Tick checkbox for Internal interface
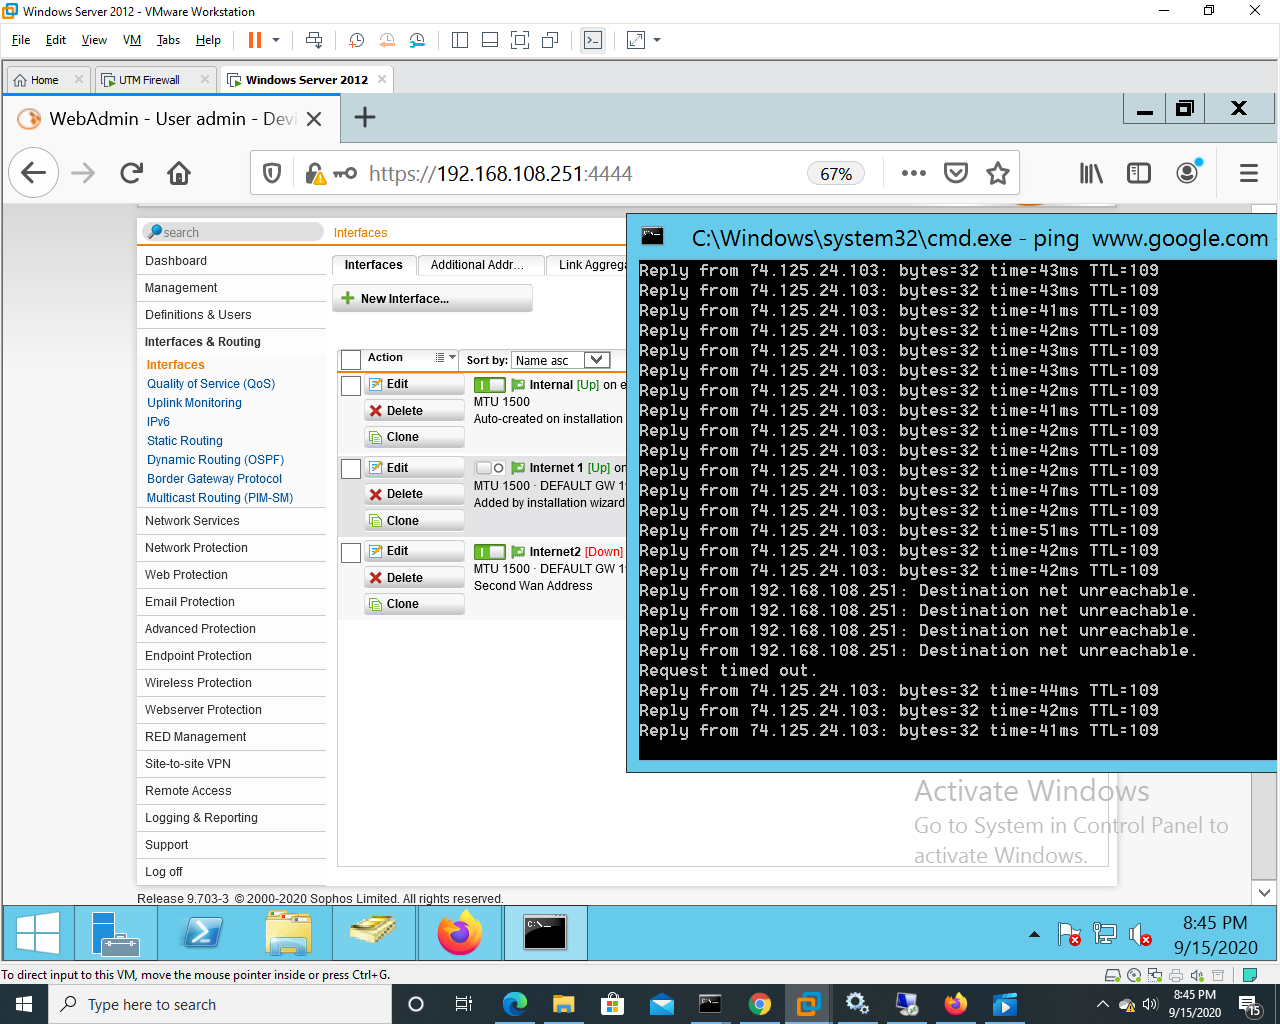Screen dimensions: 1280x1024 pyautogui.click(x=351, y=385)
